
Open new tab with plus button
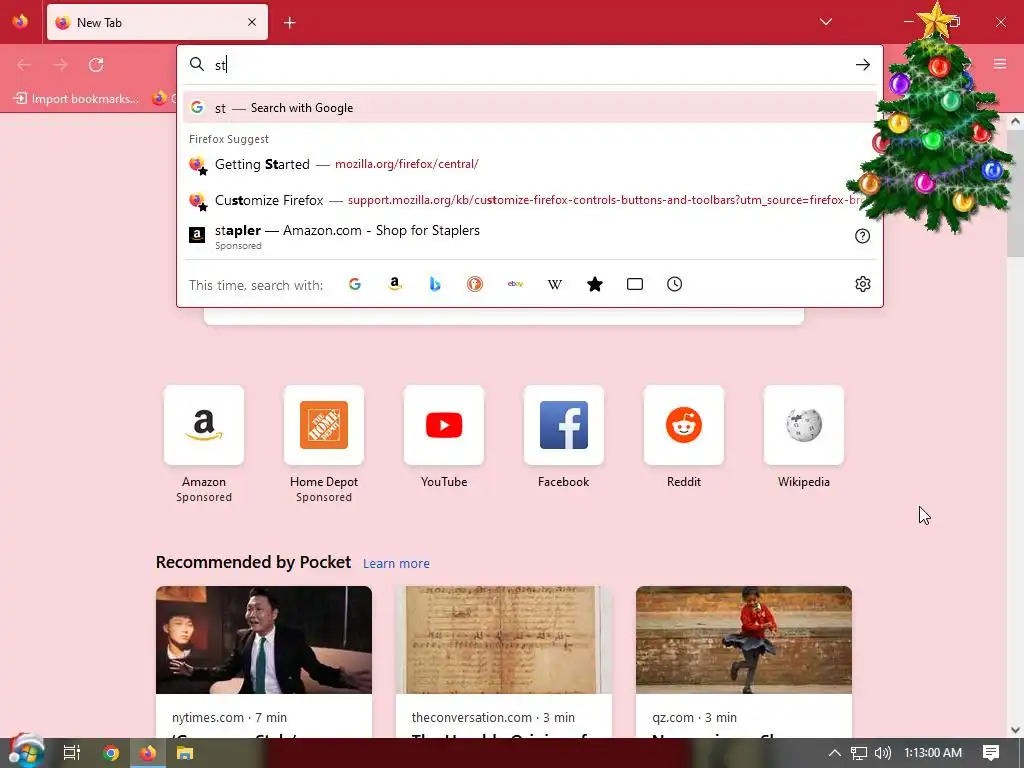pos(290,23)
